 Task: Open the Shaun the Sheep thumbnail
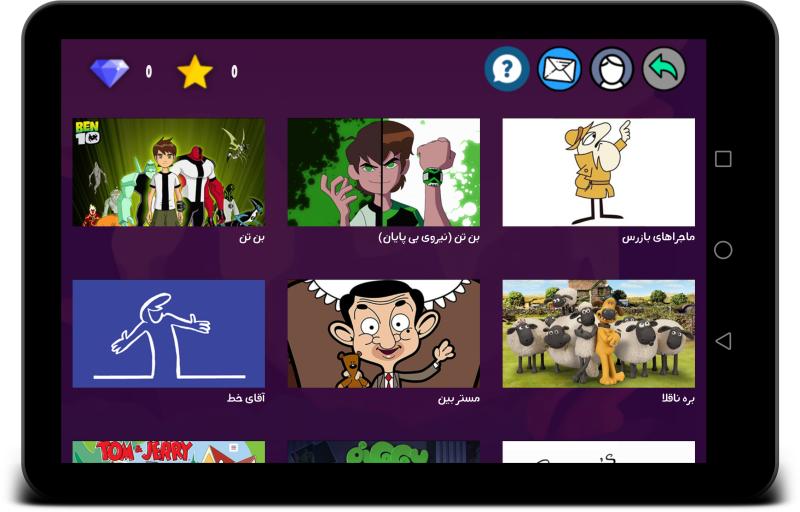(x=598, y=334)
